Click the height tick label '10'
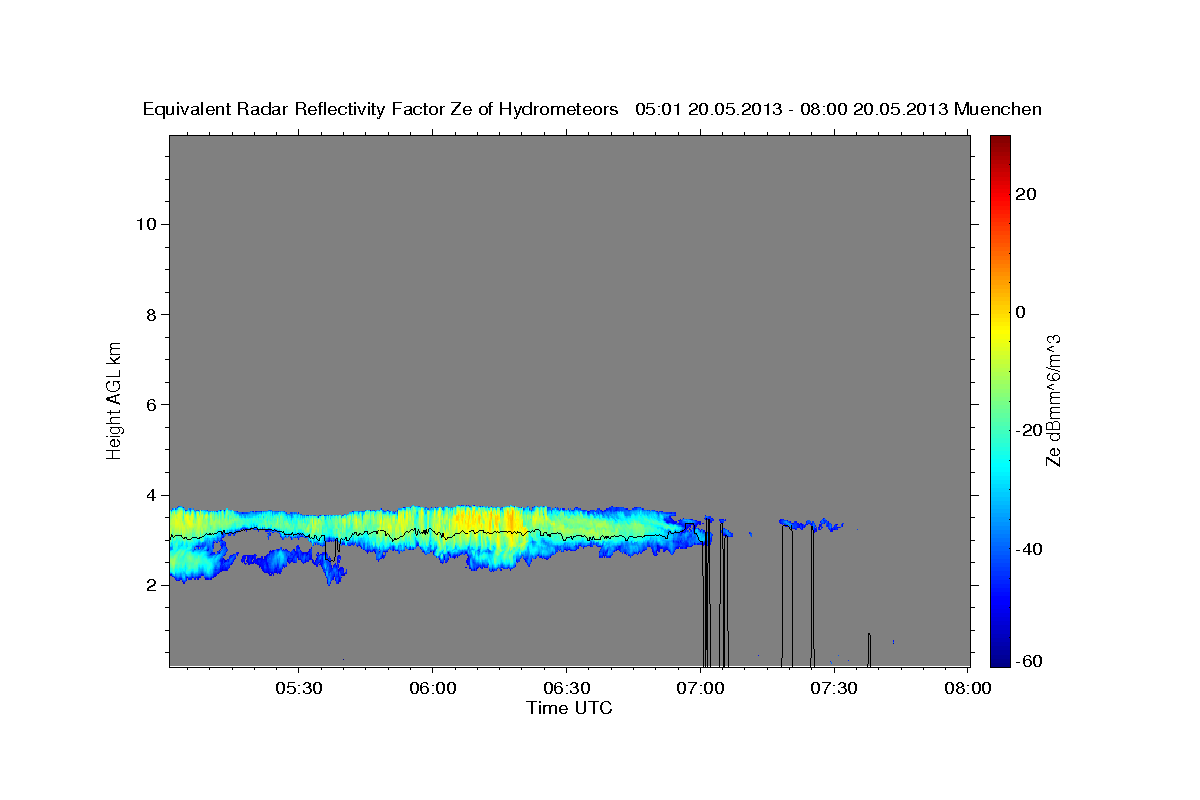This screenshot has height=800, width=1200. pyautogui.click(x=146, y=224)
